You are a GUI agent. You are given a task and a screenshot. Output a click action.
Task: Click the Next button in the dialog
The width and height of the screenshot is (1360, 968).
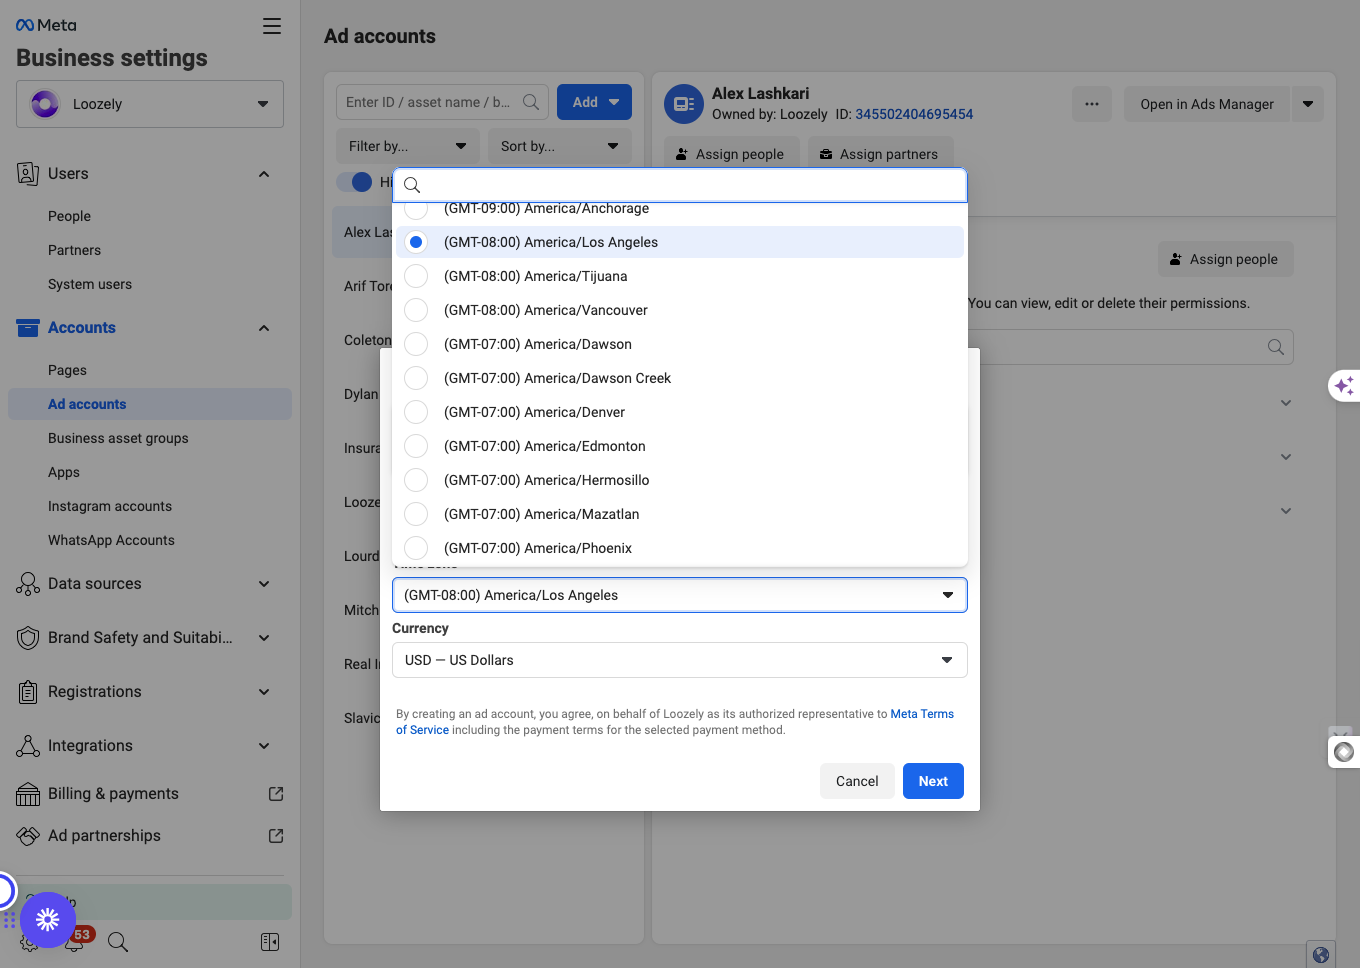(x=933, y=781)
